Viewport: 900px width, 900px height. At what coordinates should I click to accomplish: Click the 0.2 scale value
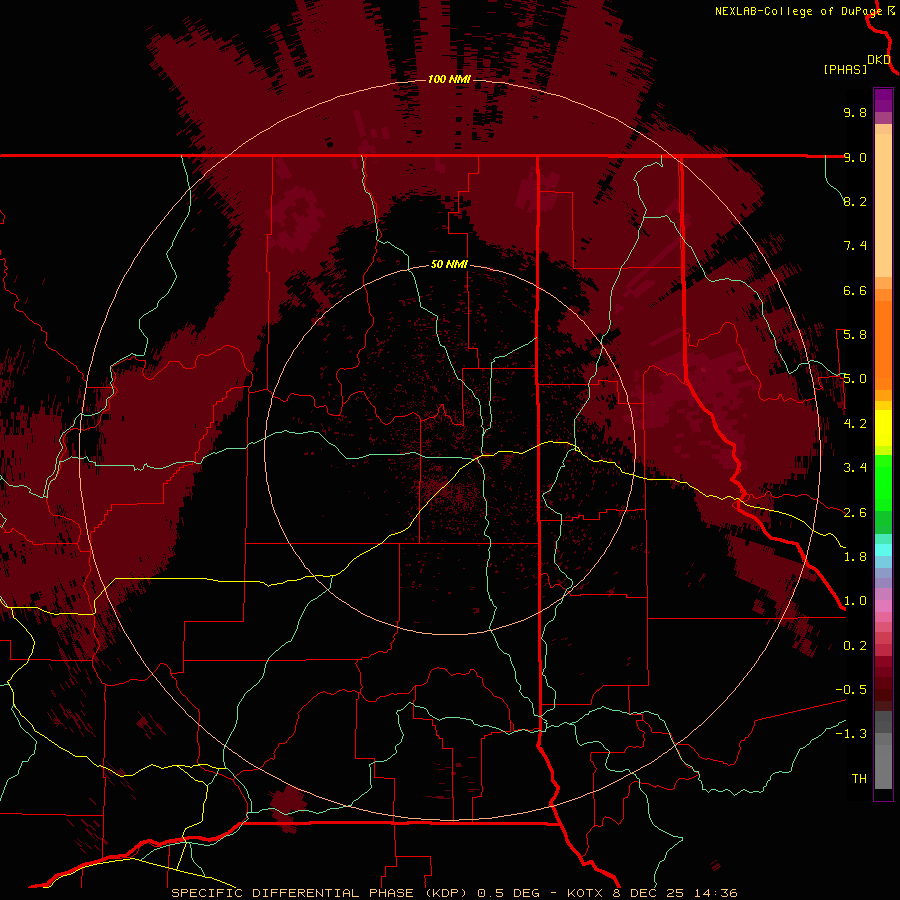point(855,646)
